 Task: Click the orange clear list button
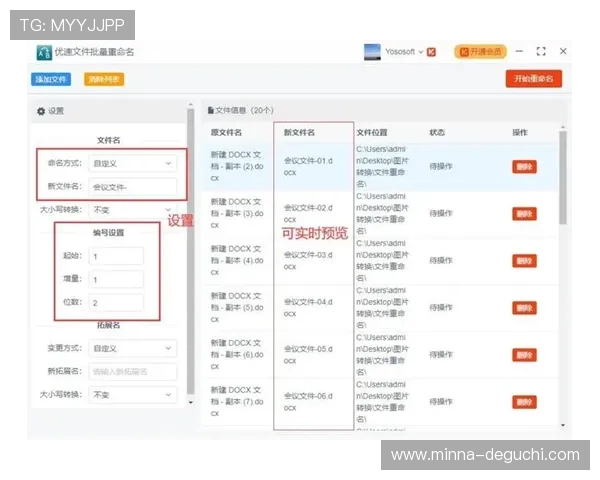pos(104,79)
